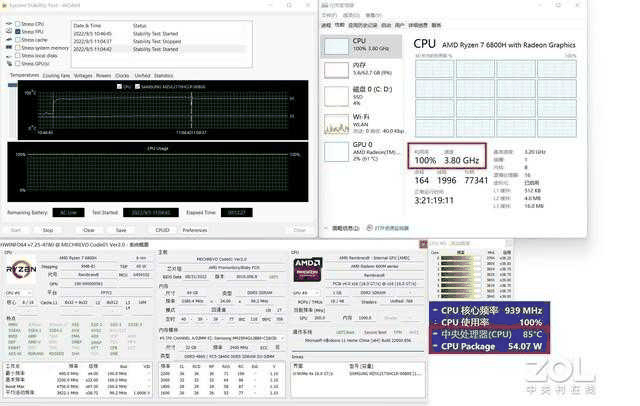Open the Clocks tab
Viewport: 640px width, 406px height.
(122, 75)
